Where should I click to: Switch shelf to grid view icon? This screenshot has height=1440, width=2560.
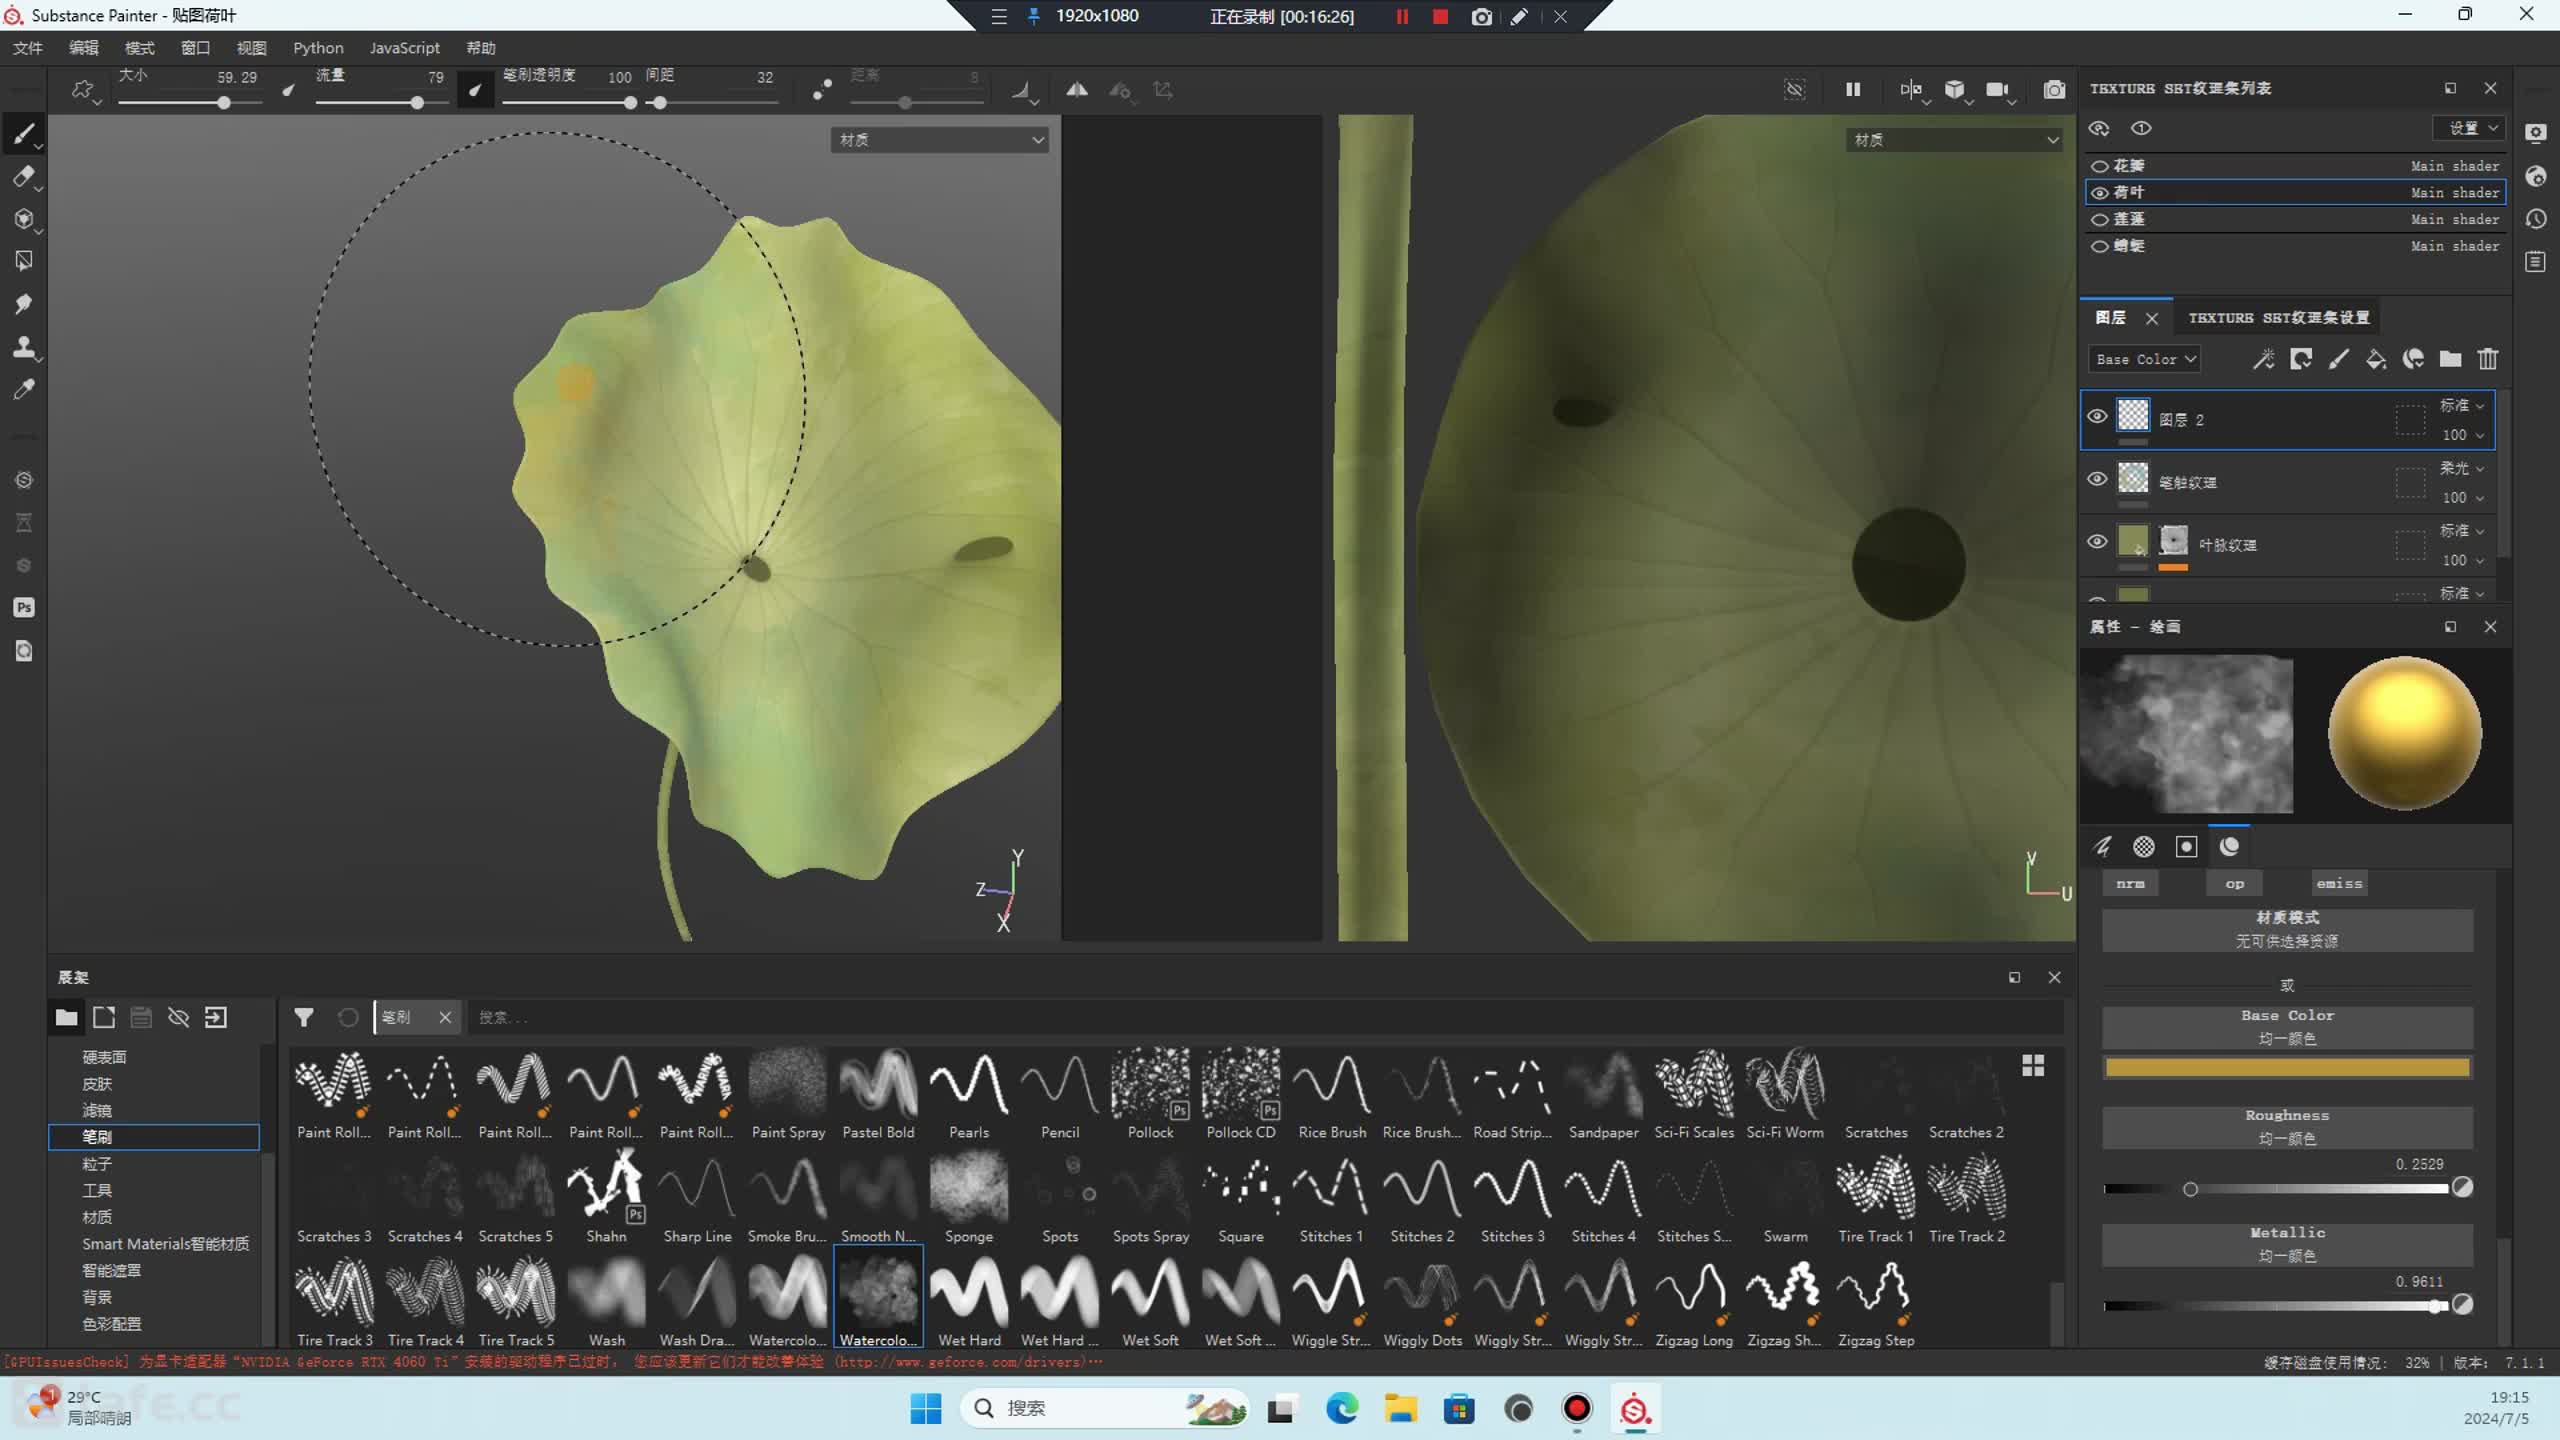pos(2033,1066)
